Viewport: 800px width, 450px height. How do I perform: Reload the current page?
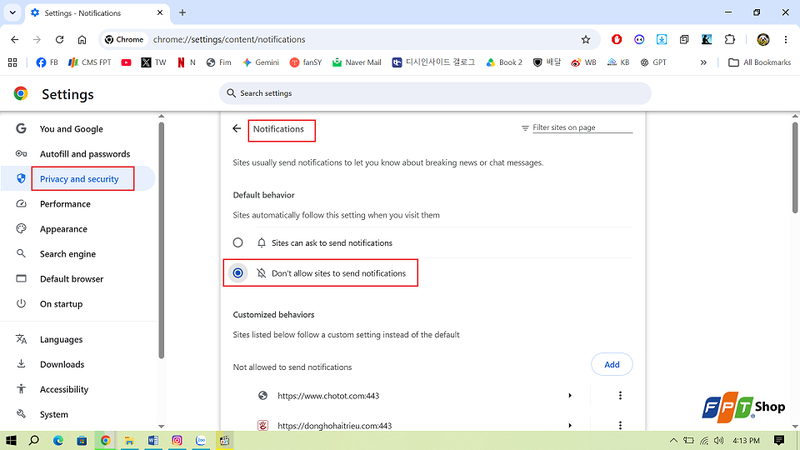60,39
